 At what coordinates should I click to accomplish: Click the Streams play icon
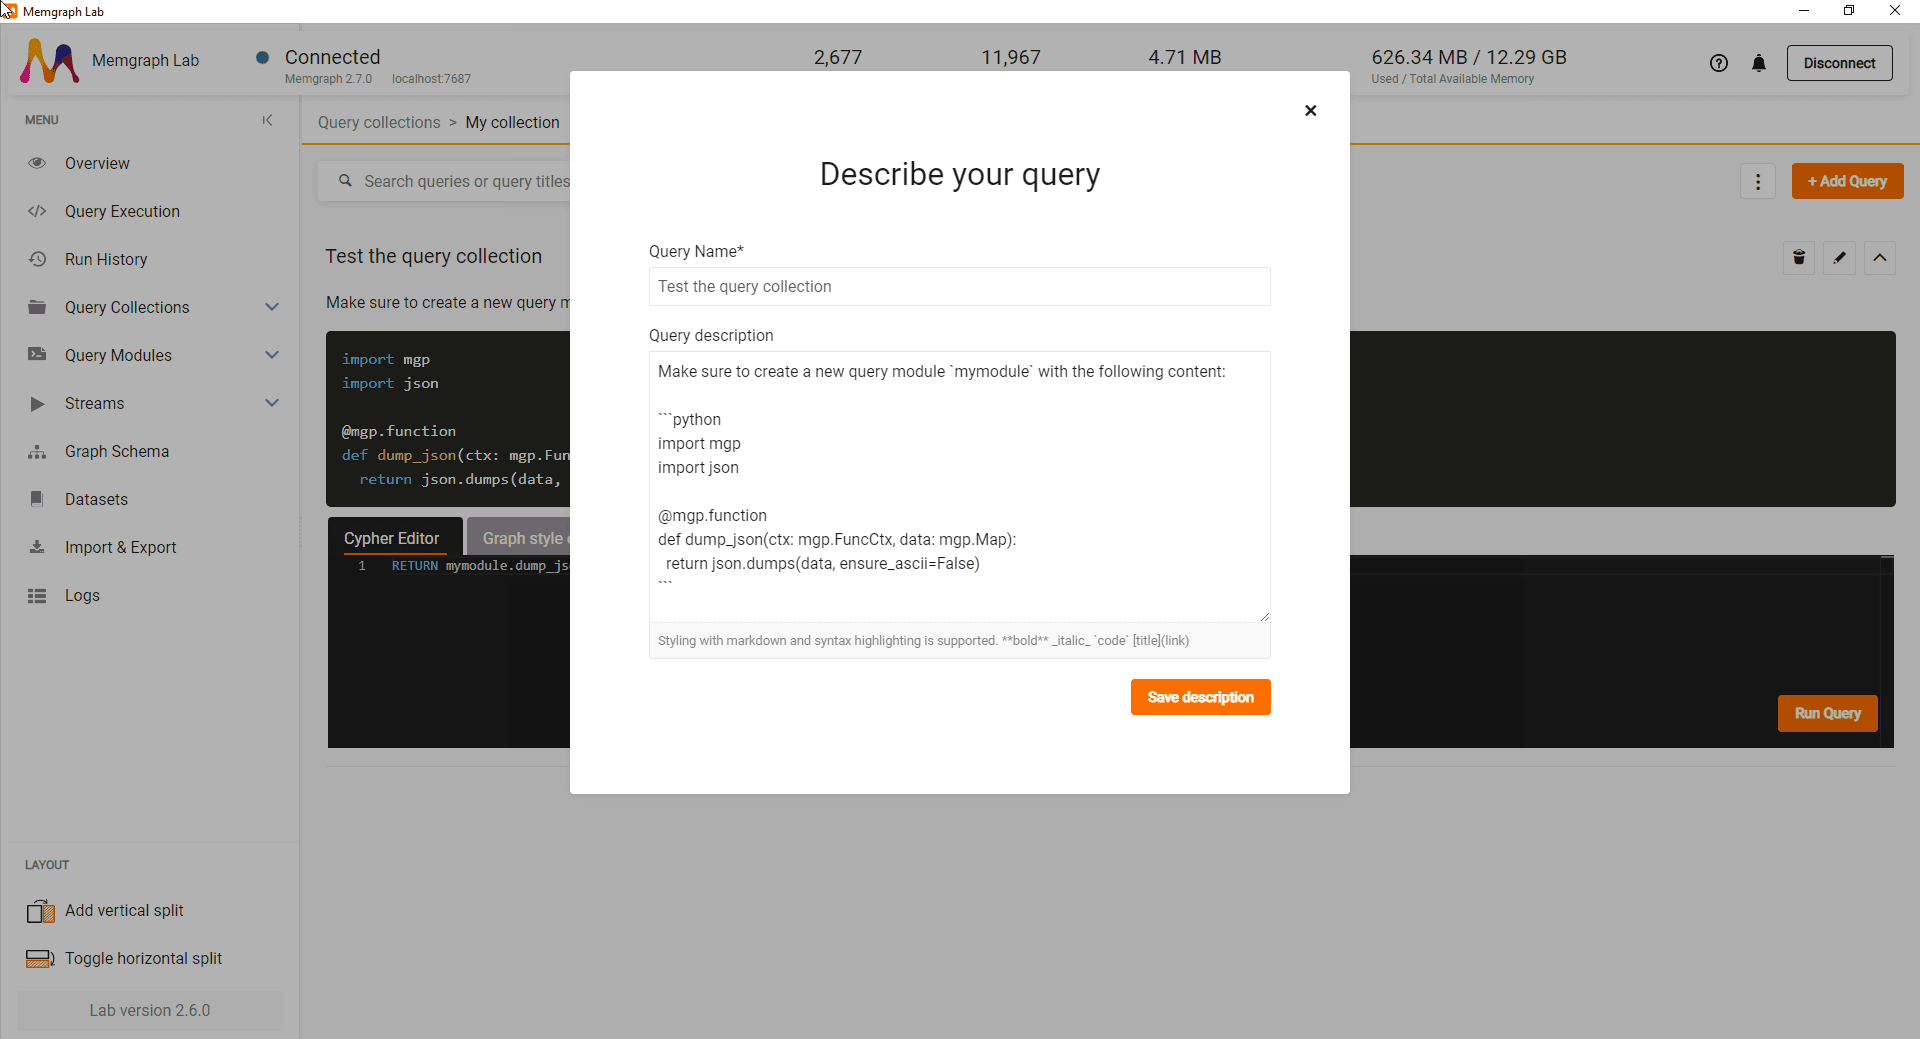(37, 404)
